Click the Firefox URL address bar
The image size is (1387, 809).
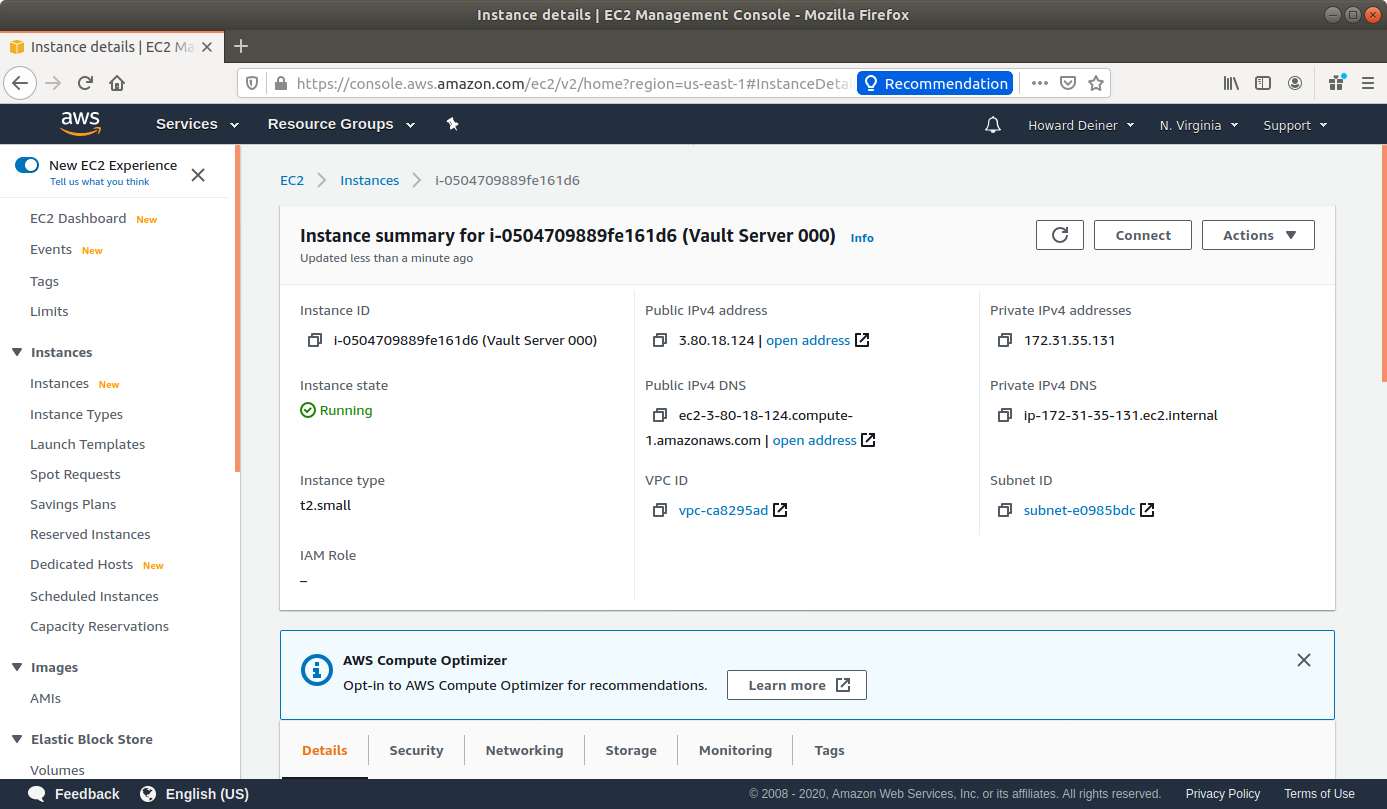[x=574, y=83]
